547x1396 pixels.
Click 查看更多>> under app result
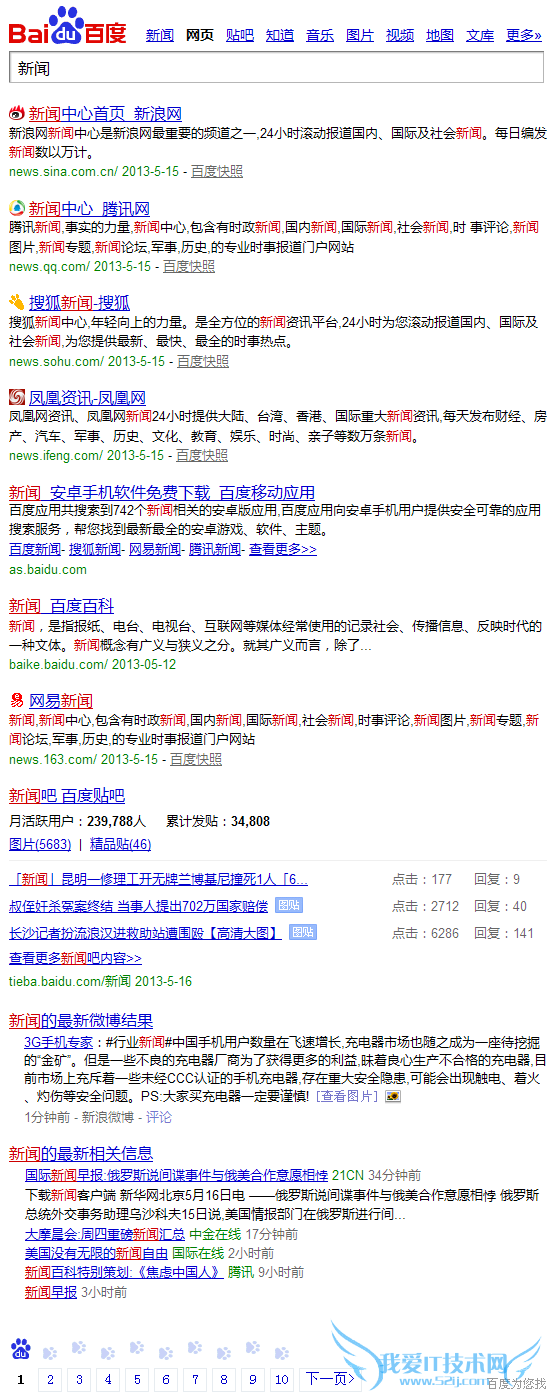tap(283, 549)
